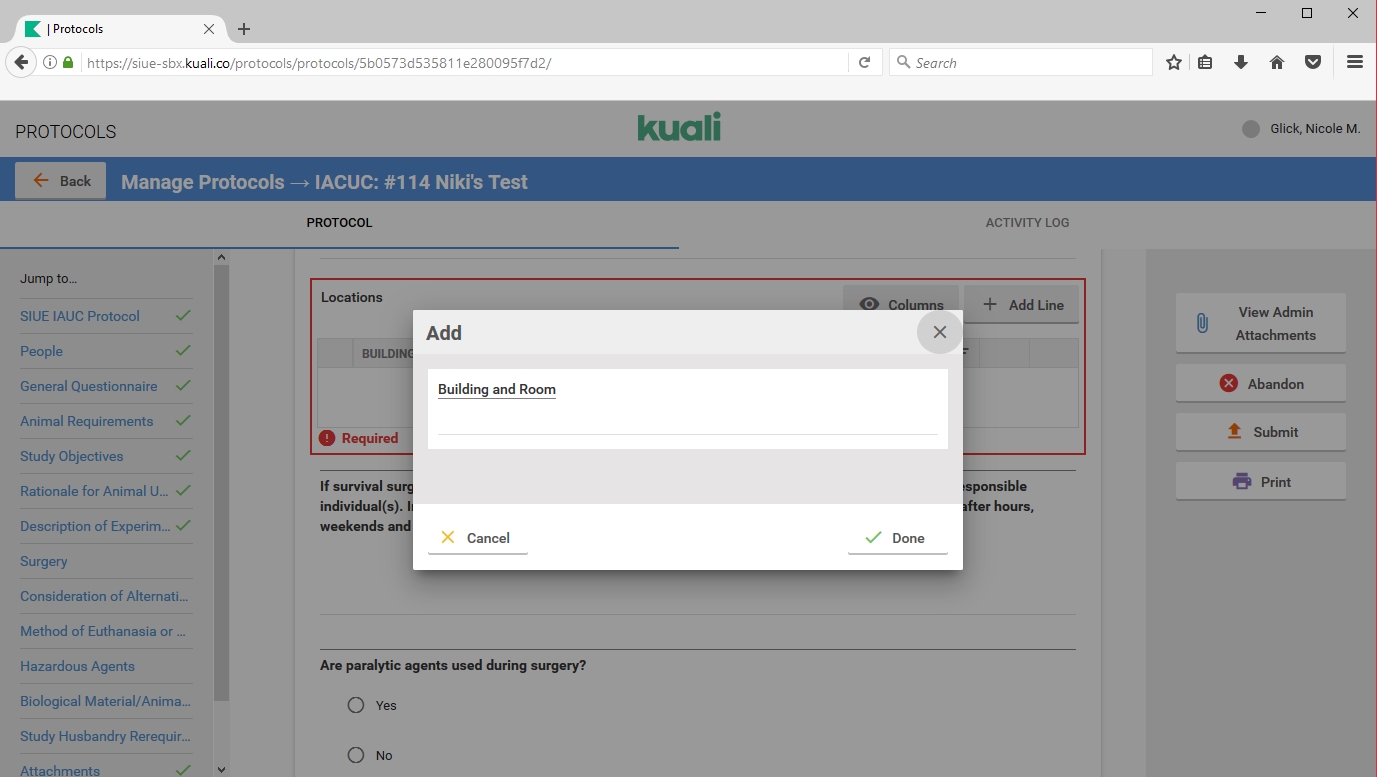Switch to the Activity Log tab
This screenshot has height=777, width=1377.
pyautogui.click(x=1027, y=223)
